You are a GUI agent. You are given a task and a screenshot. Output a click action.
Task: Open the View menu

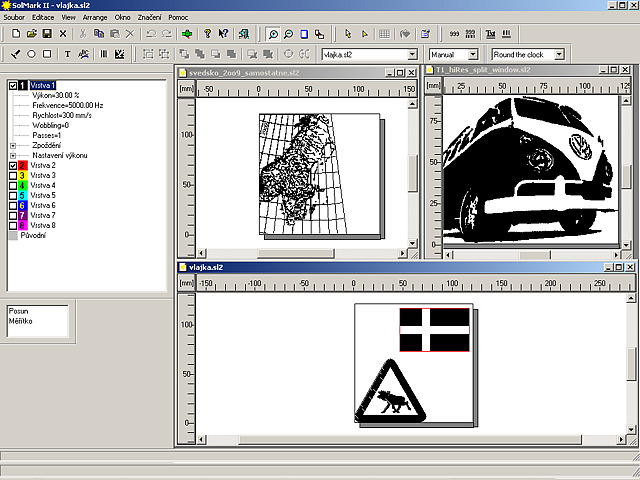(68, 17)
